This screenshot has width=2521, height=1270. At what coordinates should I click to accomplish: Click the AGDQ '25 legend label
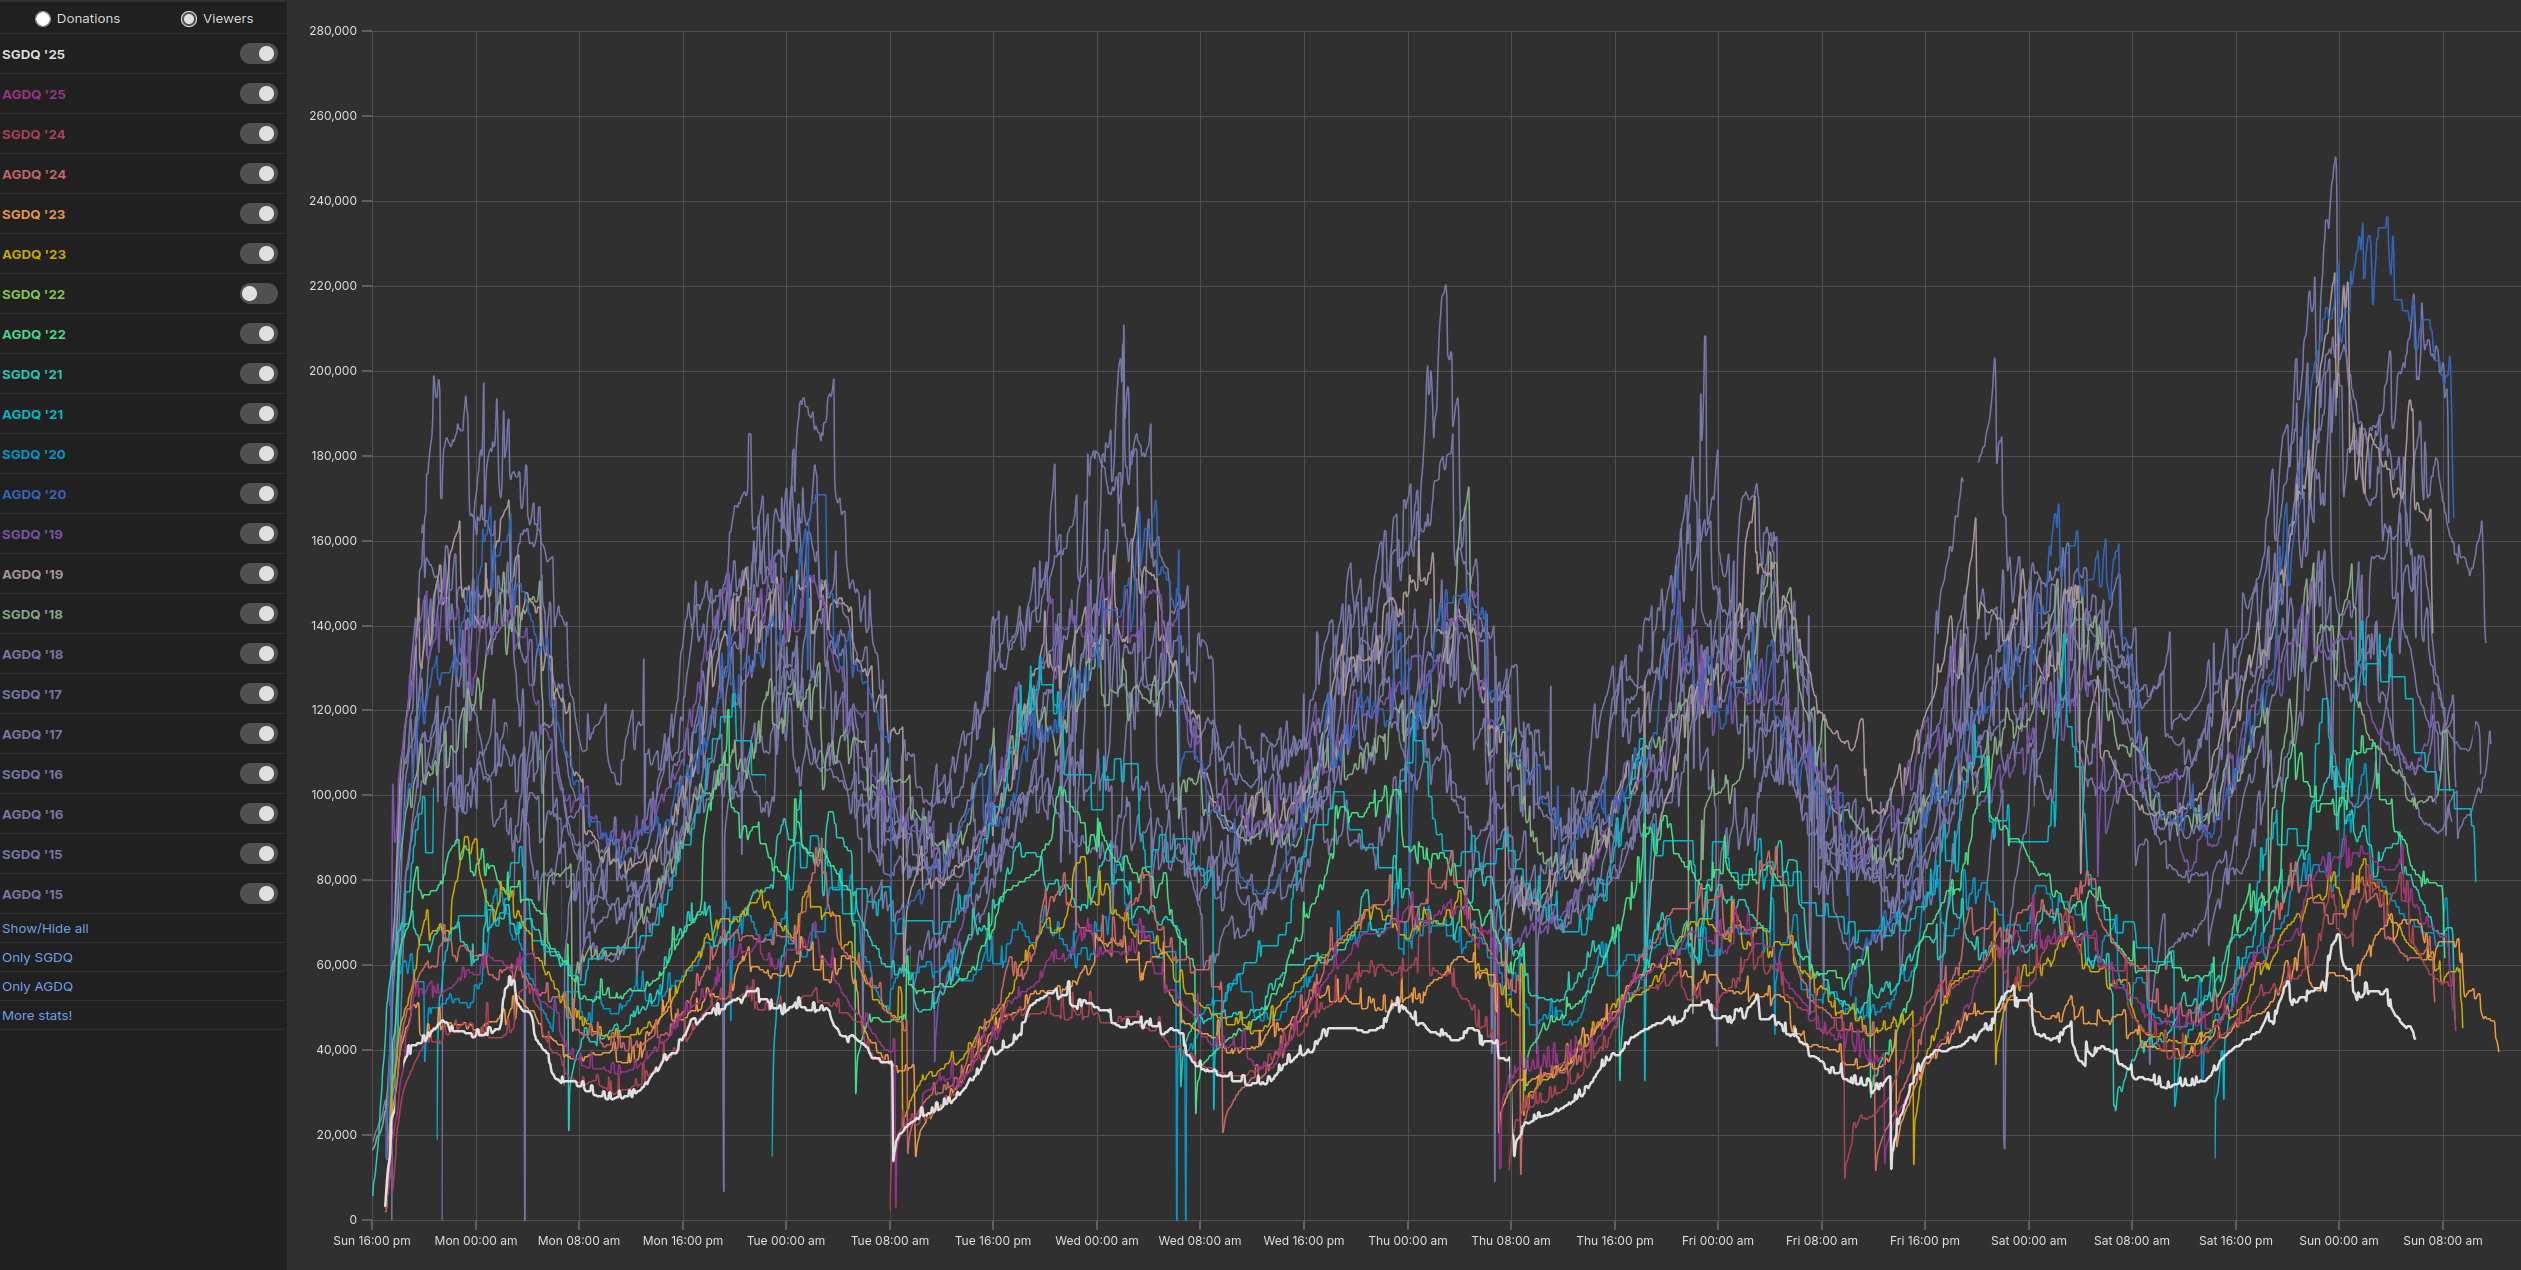(x=34, y=95)
